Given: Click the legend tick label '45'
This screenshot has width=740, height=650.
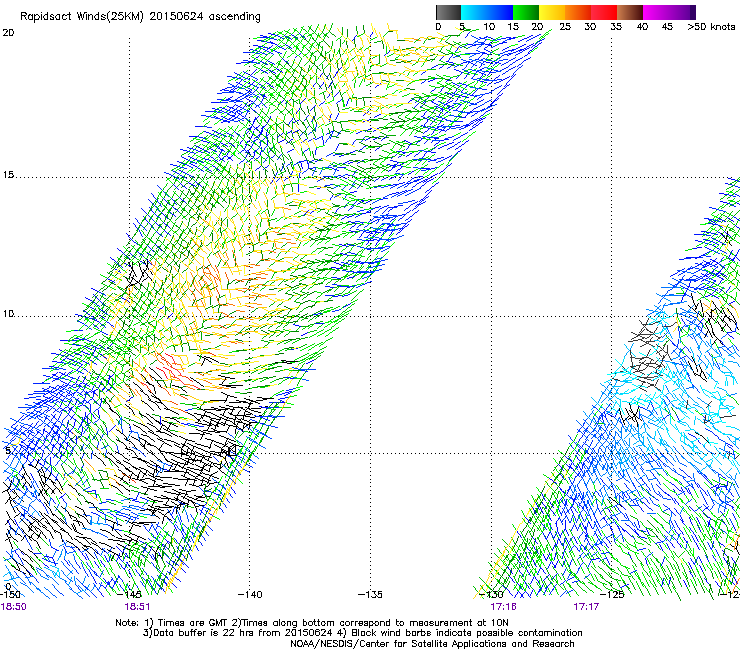Looking at the screenshot, I should tap(667, 27).
